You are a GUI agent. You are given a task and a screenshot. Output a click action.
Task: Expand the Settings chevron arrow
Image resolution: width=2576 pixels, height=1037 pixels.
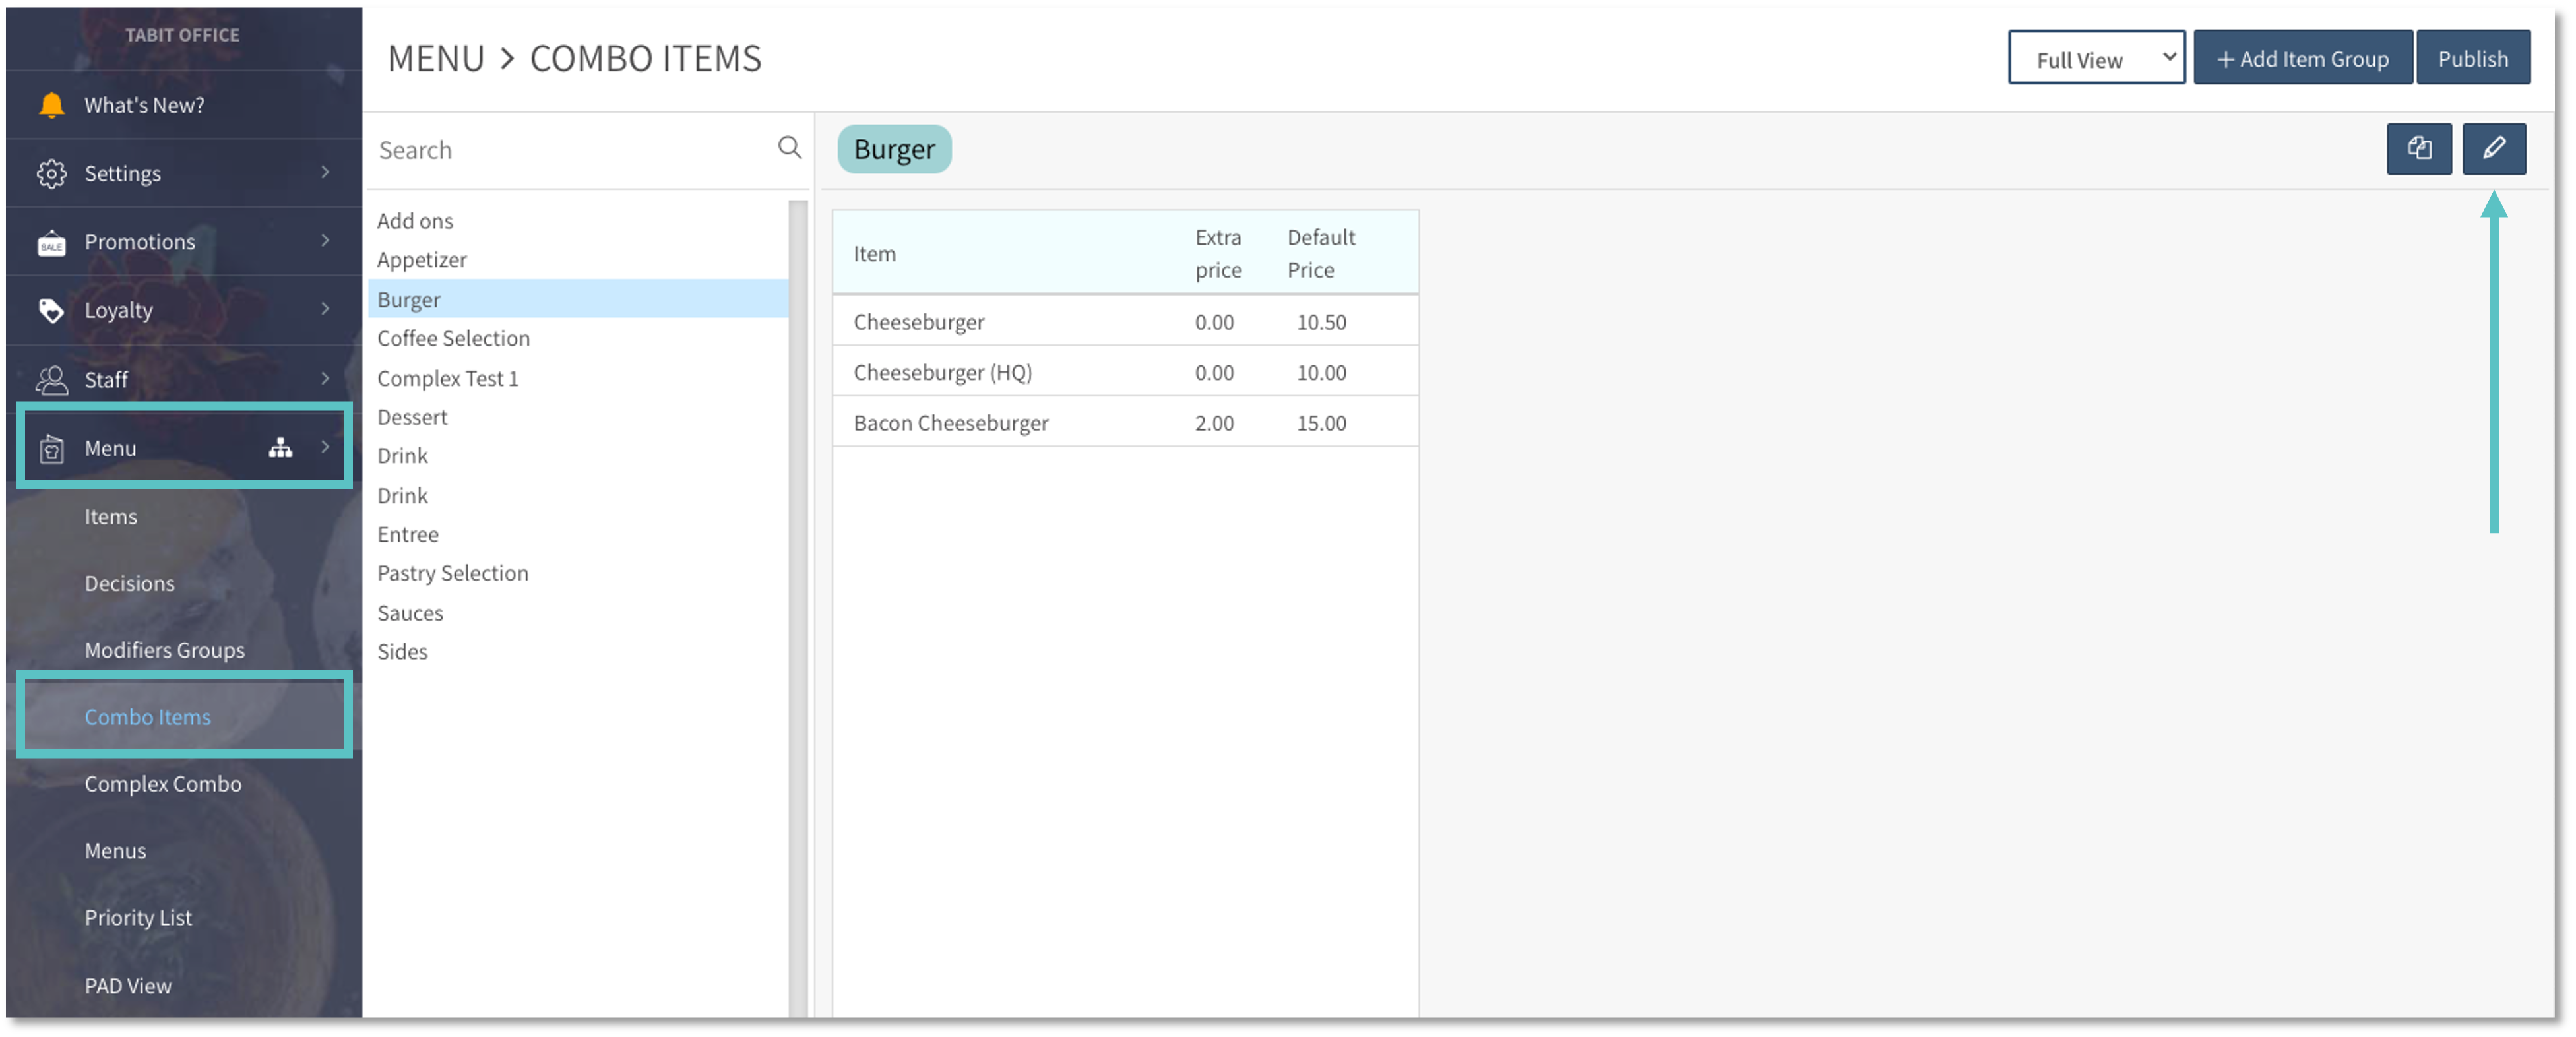point(325,172)
